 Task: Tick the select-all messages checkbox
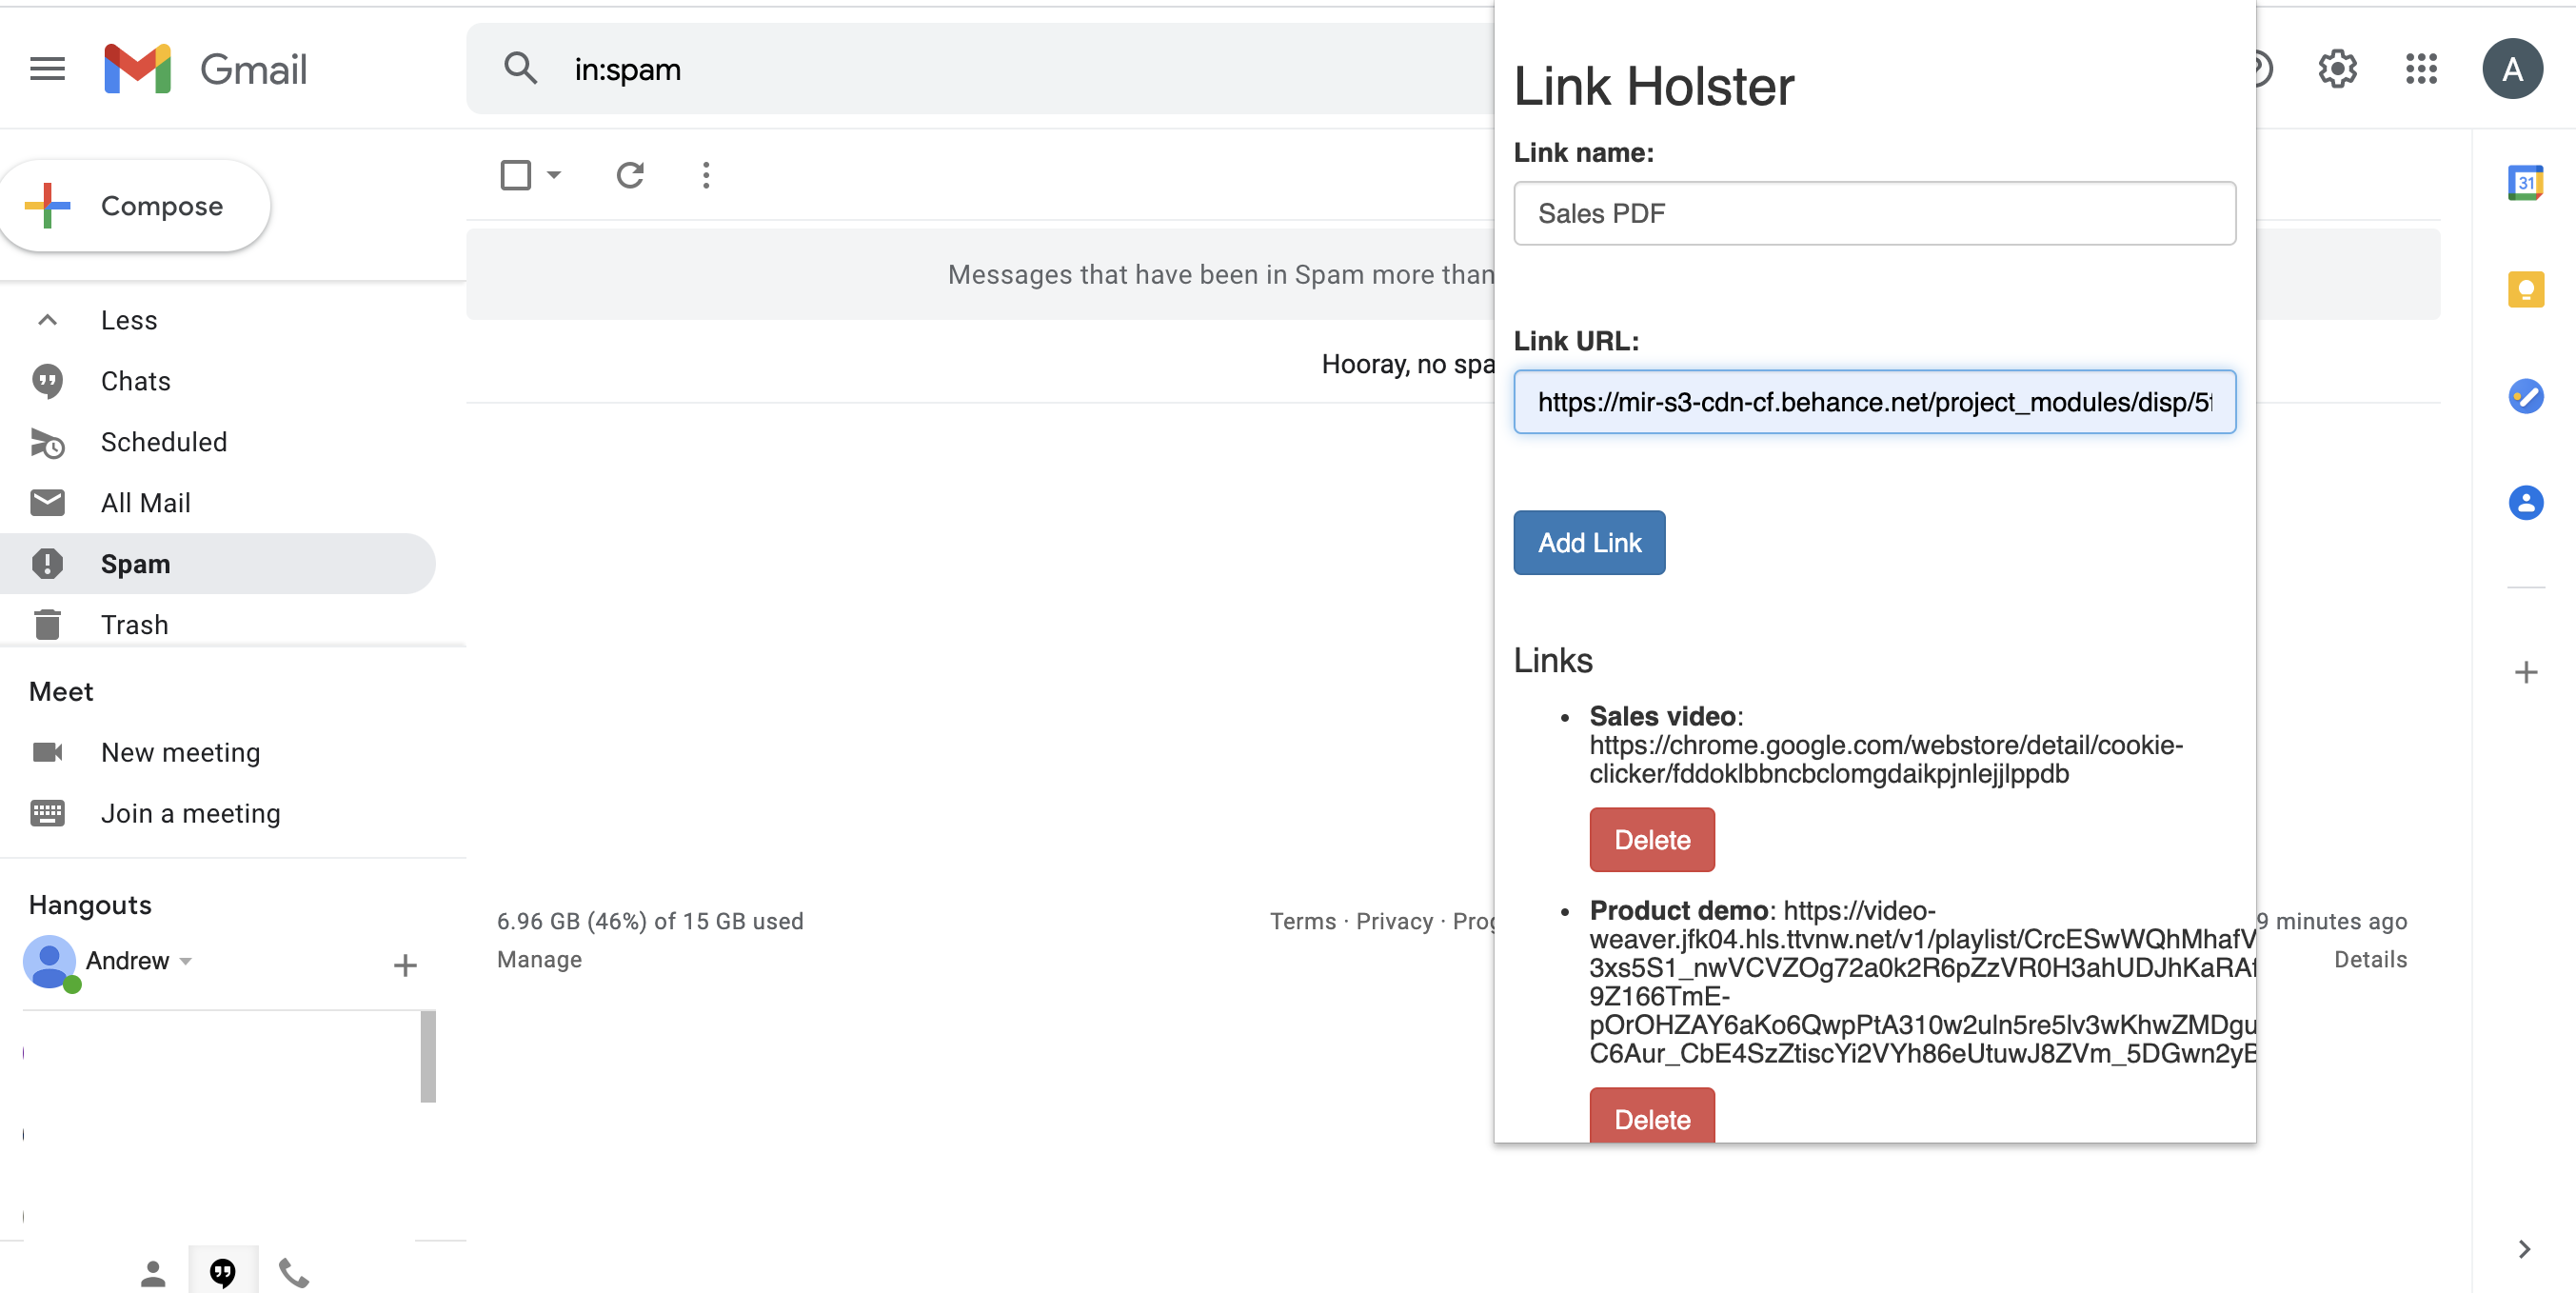[515, 175]
